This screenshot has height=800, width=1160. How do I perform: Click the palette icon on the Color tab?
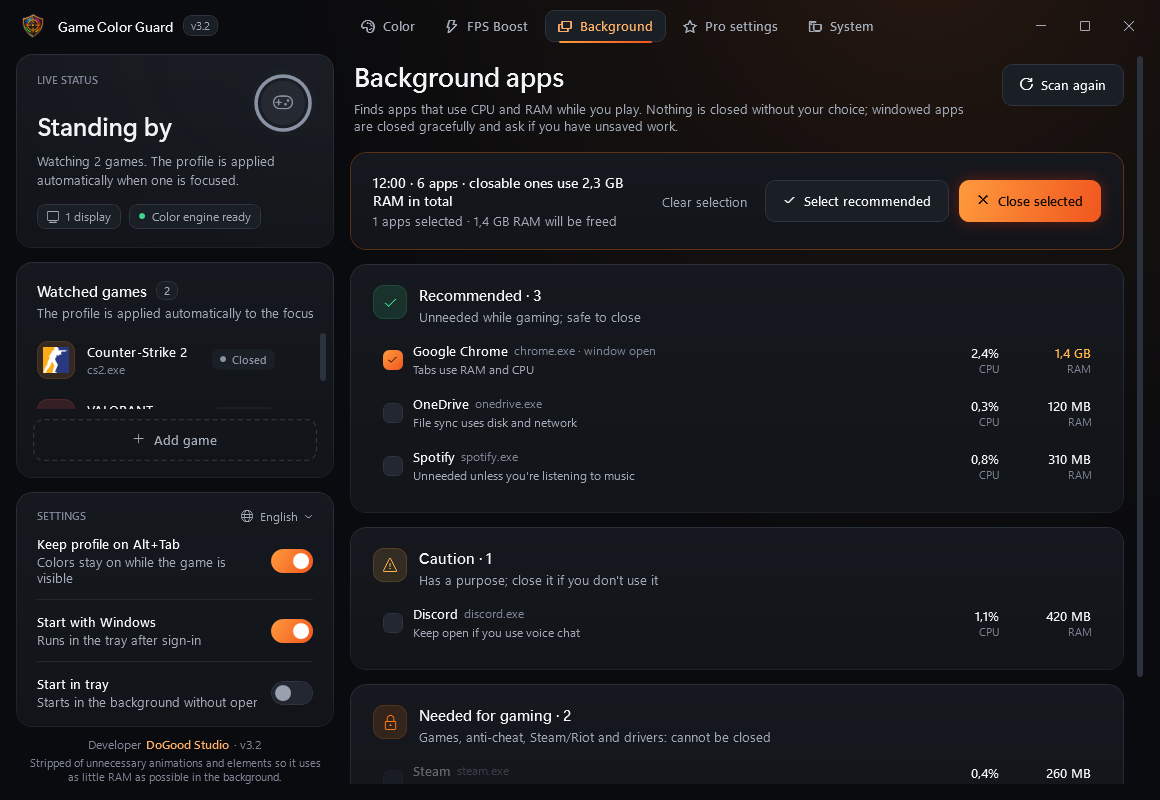click(368, 27)
